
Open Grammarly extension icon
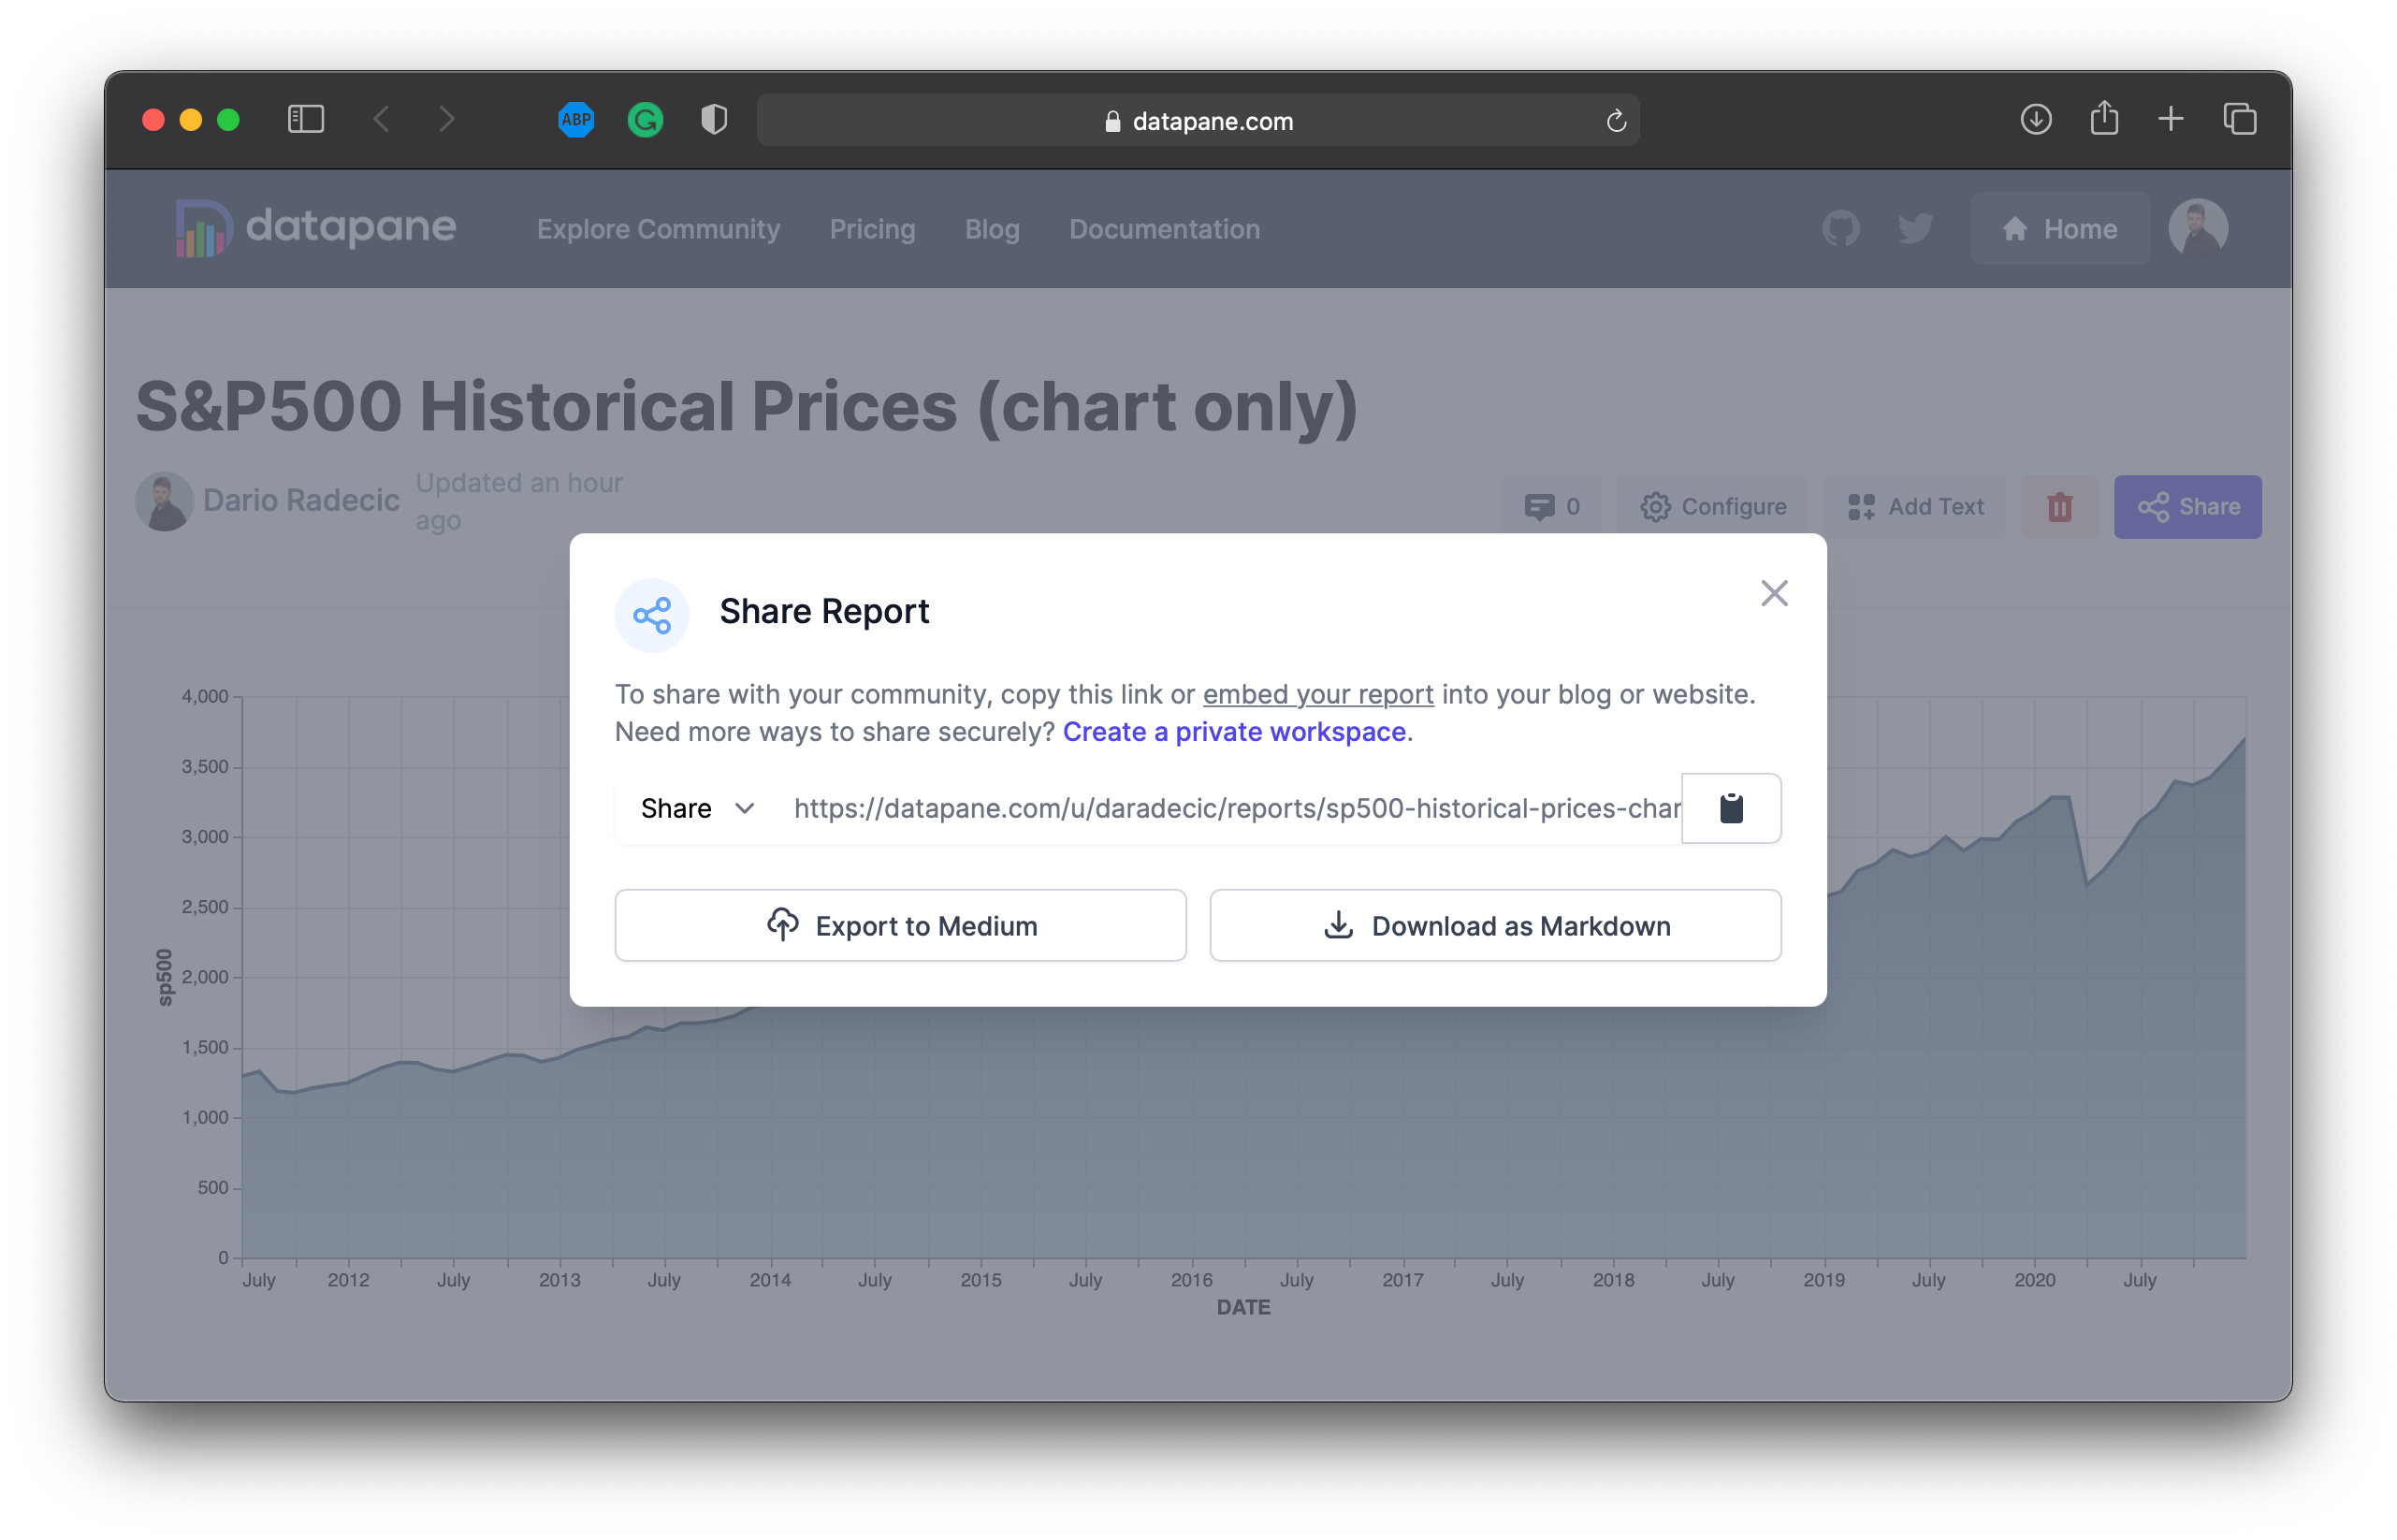coord(645,120)
